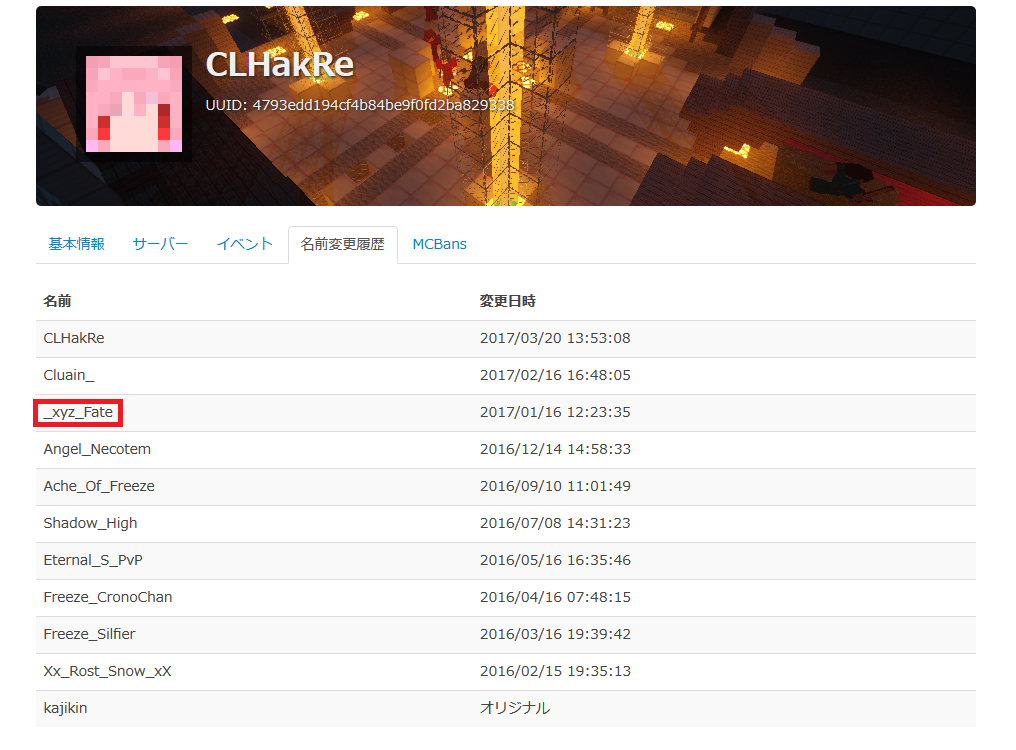Click date 2017/01/16 12:23:35
This screenshot has height=750, width=1016.
tap(555, 412)
